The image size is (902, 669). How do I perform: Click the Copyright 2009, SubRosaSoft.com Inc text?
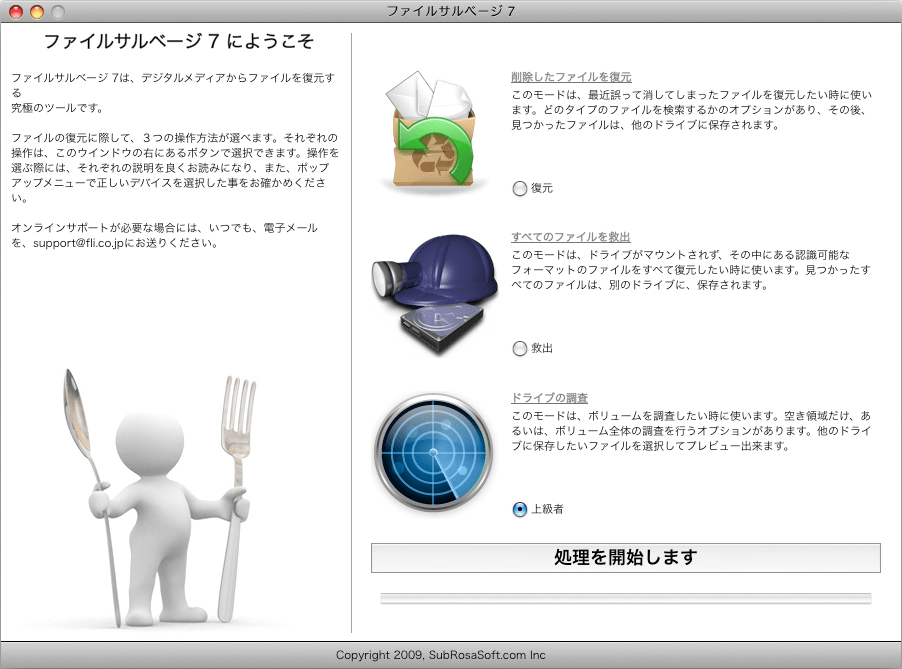pyautogui.click(x=441, y=655)
